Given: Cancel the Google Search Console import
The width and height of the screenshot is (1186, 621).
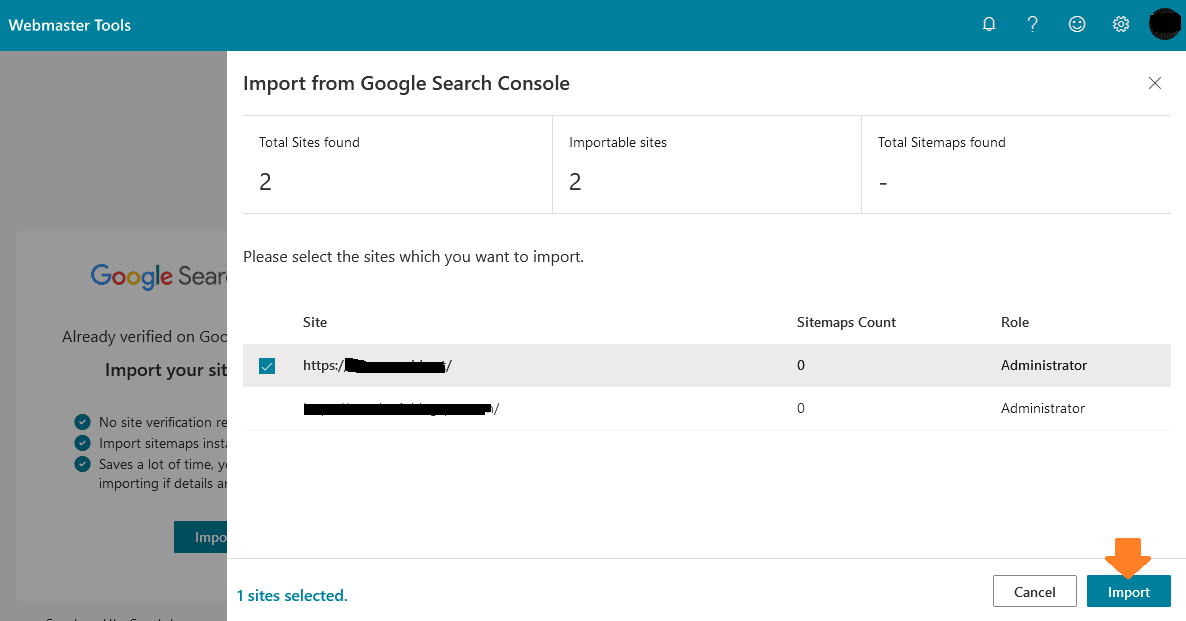Looking at the screenshot, I should 1035,592.
